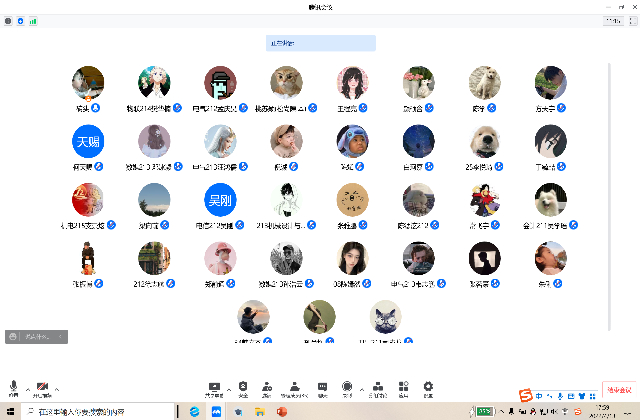Toggle the microphone mute button
This screenshot has height=420, width=640.
pos(14,387)
